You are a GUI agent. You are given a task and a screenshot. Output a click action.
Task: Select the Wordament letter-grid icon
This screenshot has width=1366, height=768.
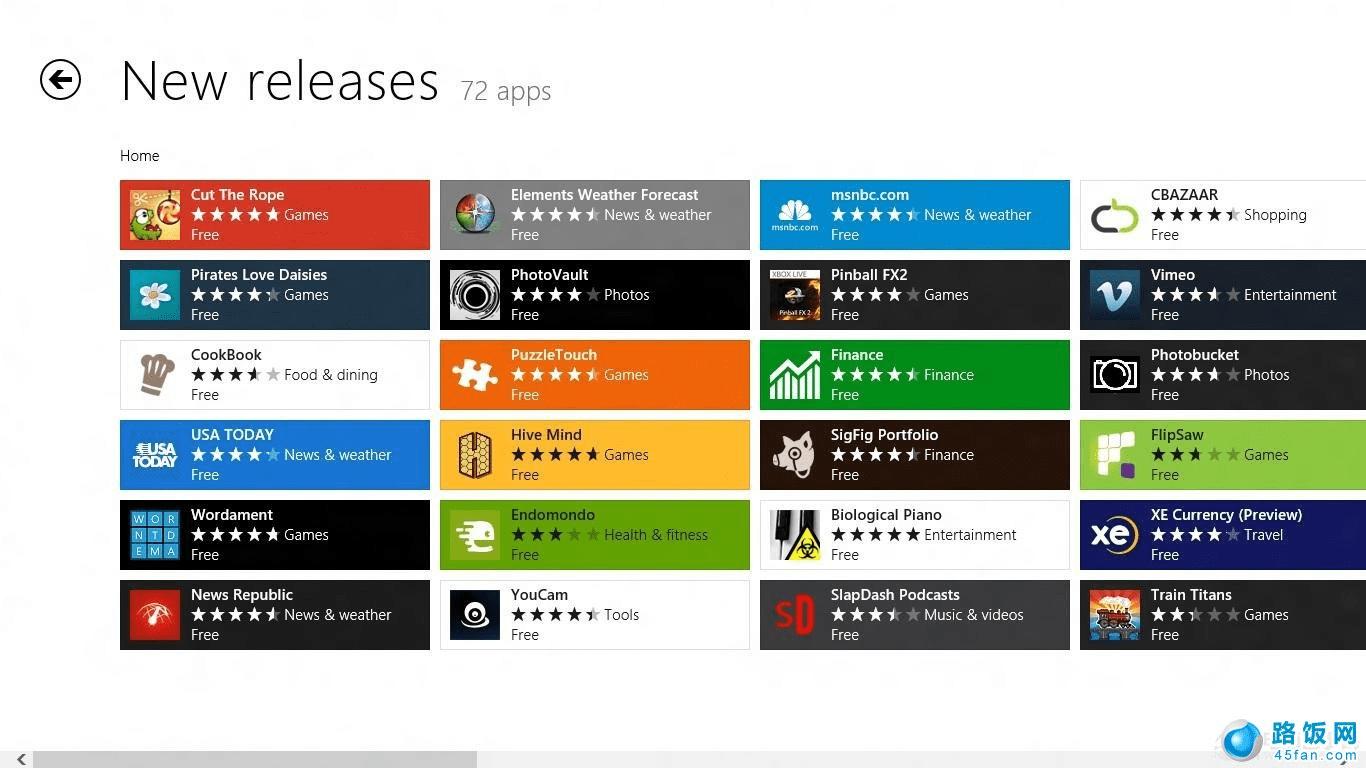coord(155,534)
